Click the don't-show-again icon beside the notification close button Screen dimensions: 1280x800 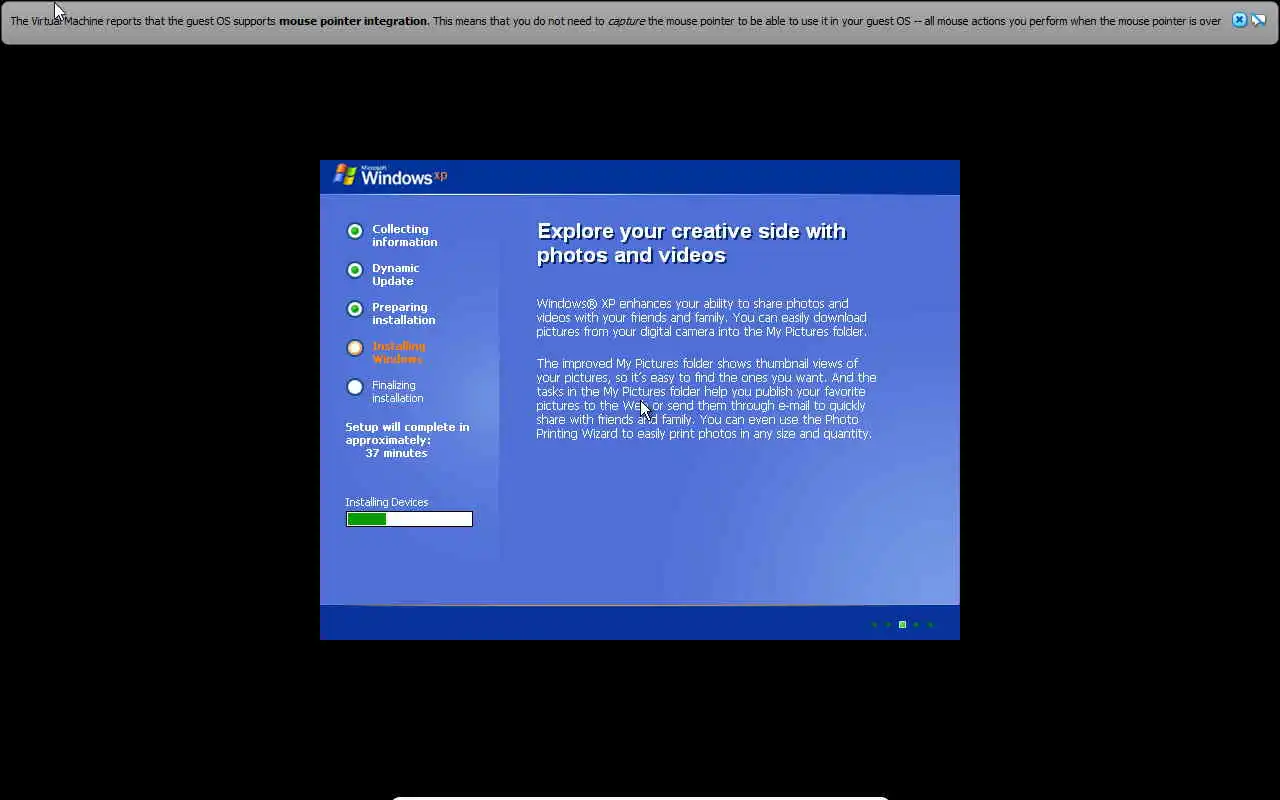coord(1258,20)
